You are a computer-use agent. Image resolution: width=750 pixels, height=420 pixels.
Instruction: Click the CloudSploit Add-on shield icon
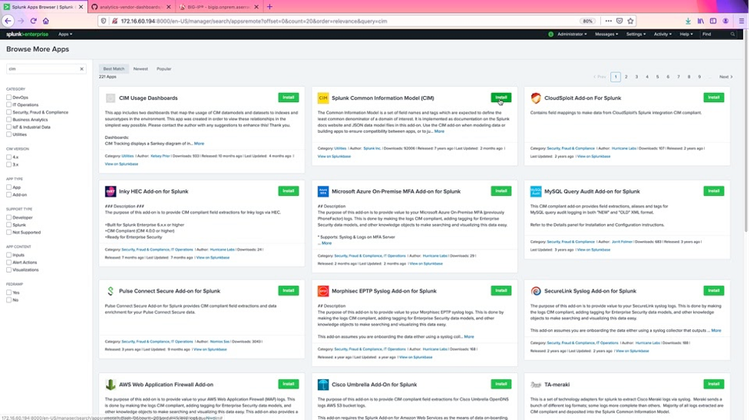pos(536,98)
